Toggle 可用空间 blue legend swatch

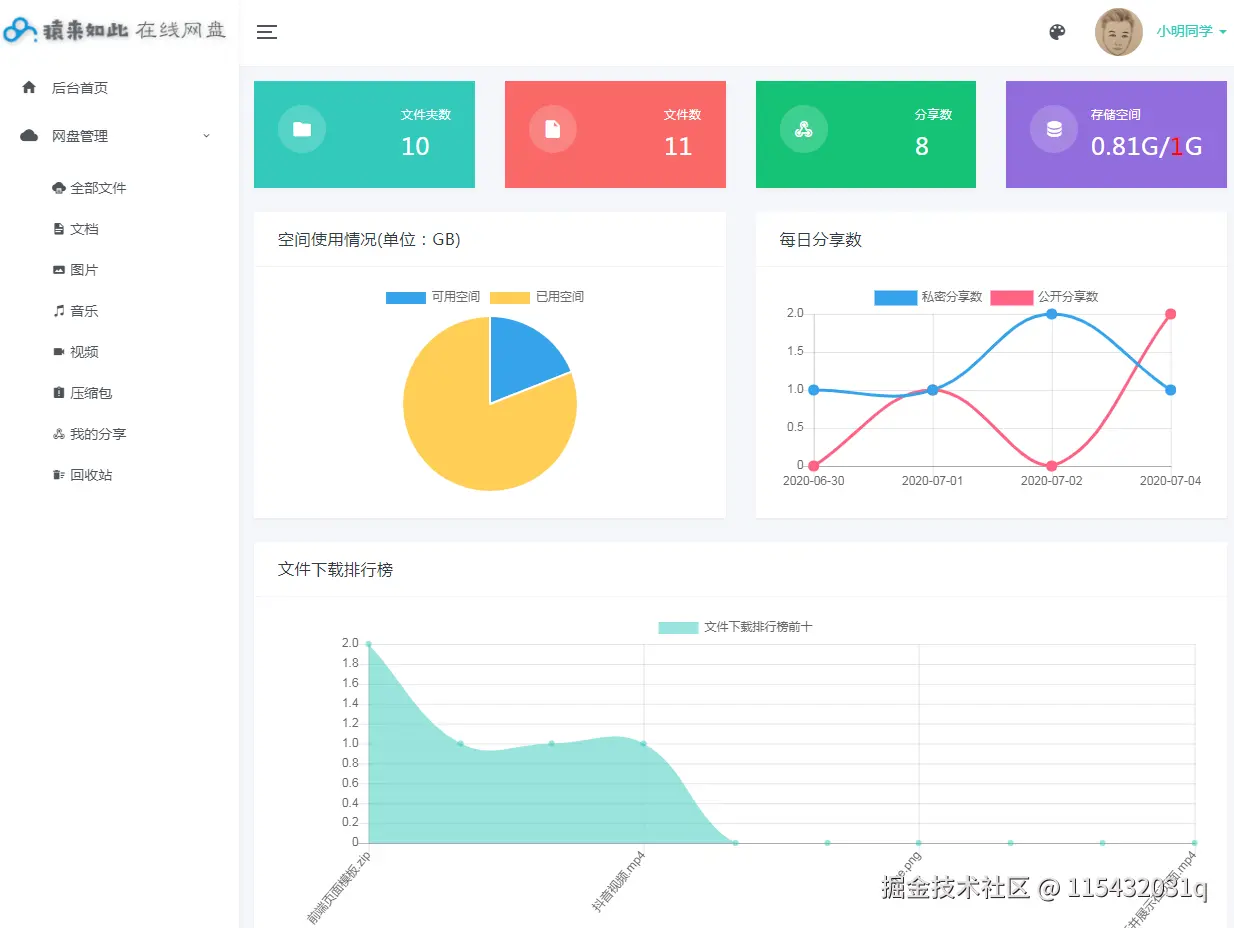pos(406,297)
